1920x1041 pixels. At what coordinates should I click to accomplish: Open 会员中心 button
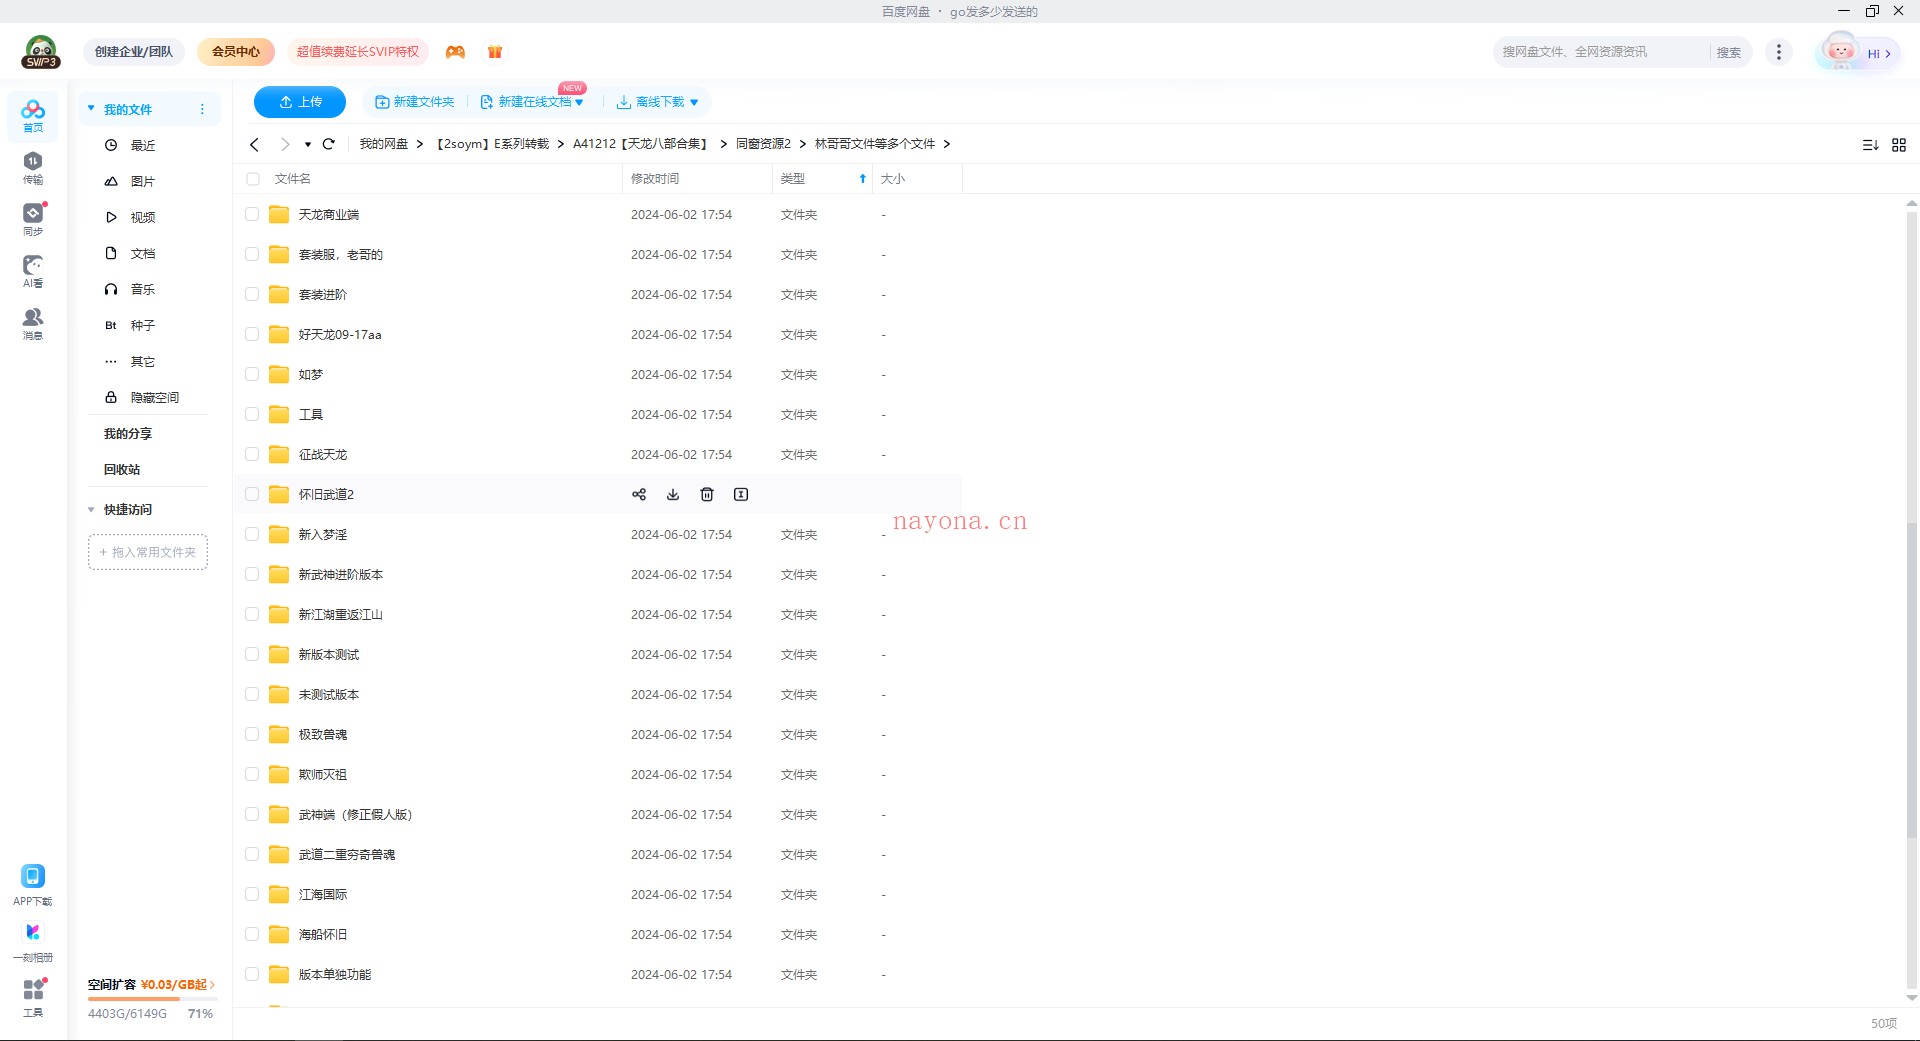tap(236, 52)
